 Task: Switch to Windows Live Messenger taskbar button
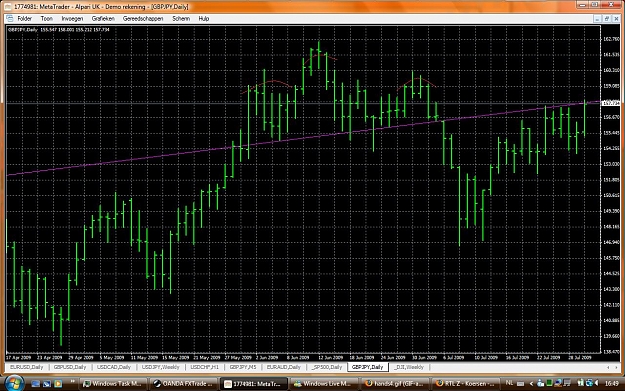point(324,383)
